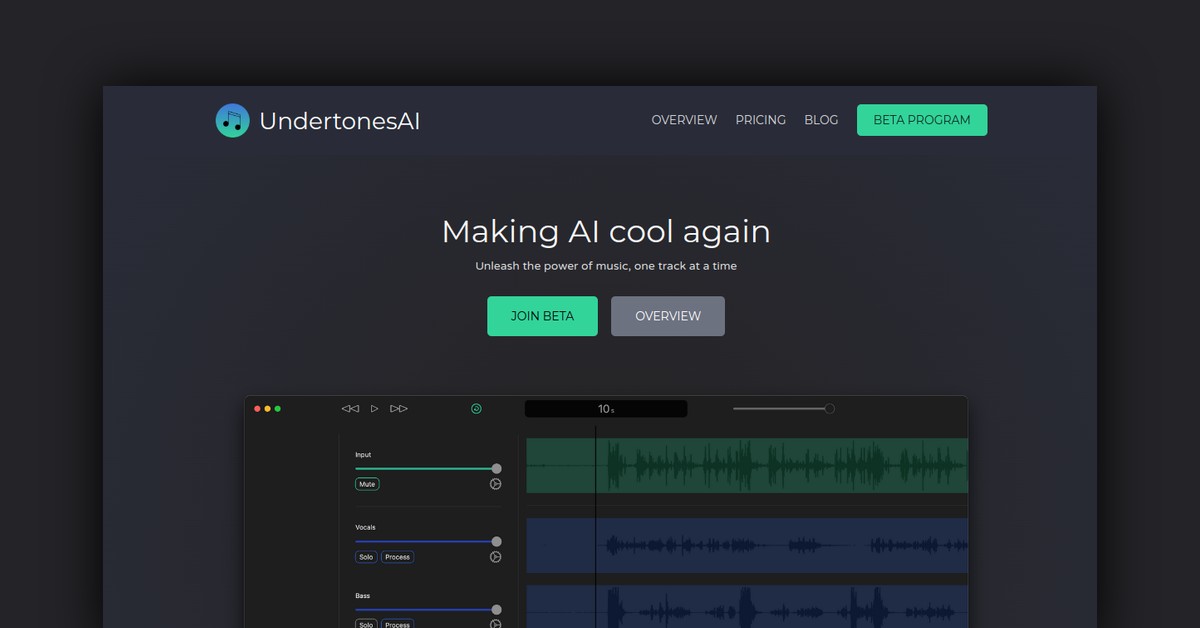Viewport: 1200px width, 628px height.
Task: Click the 10s time display field
Action: (605, 408)
